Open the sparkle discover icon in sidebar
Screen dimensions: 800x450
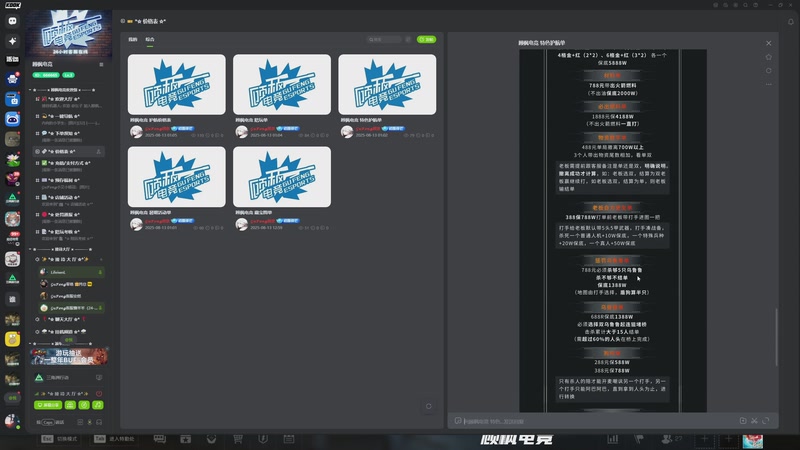(x=12, y=41)
